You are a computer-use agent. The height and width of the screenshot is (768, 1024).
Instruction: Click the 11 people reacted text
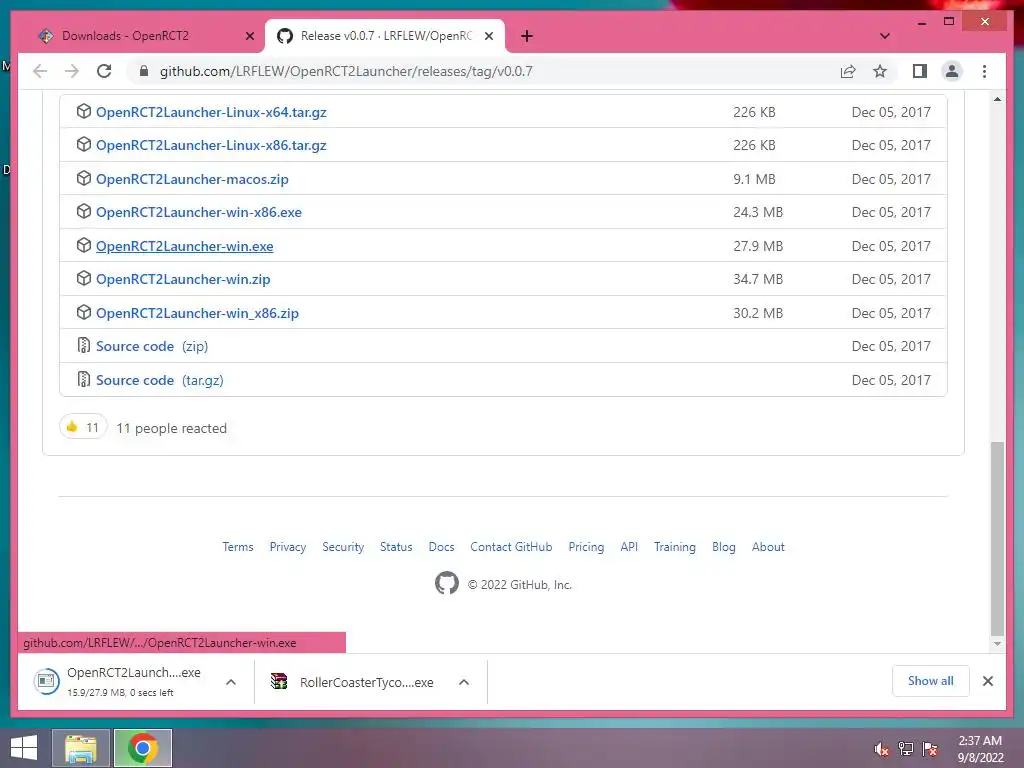171,428
